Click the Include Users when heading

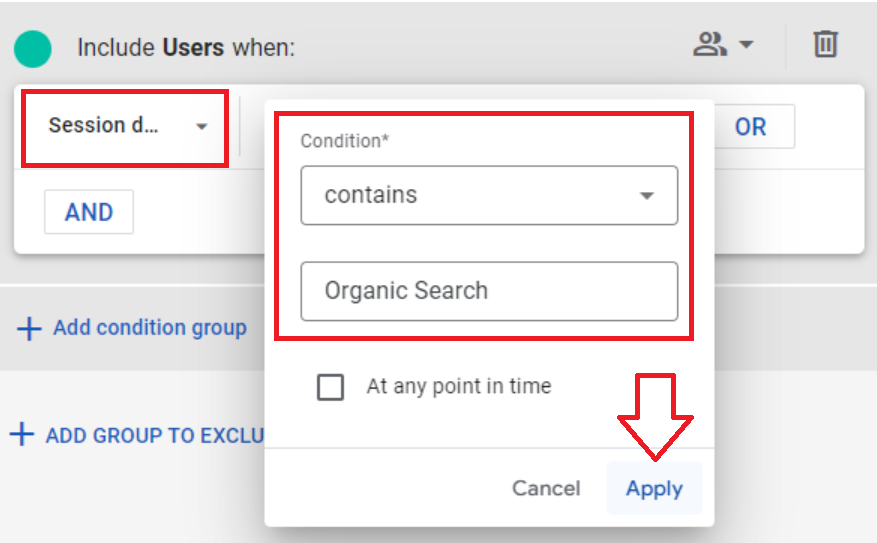(186, 48)
